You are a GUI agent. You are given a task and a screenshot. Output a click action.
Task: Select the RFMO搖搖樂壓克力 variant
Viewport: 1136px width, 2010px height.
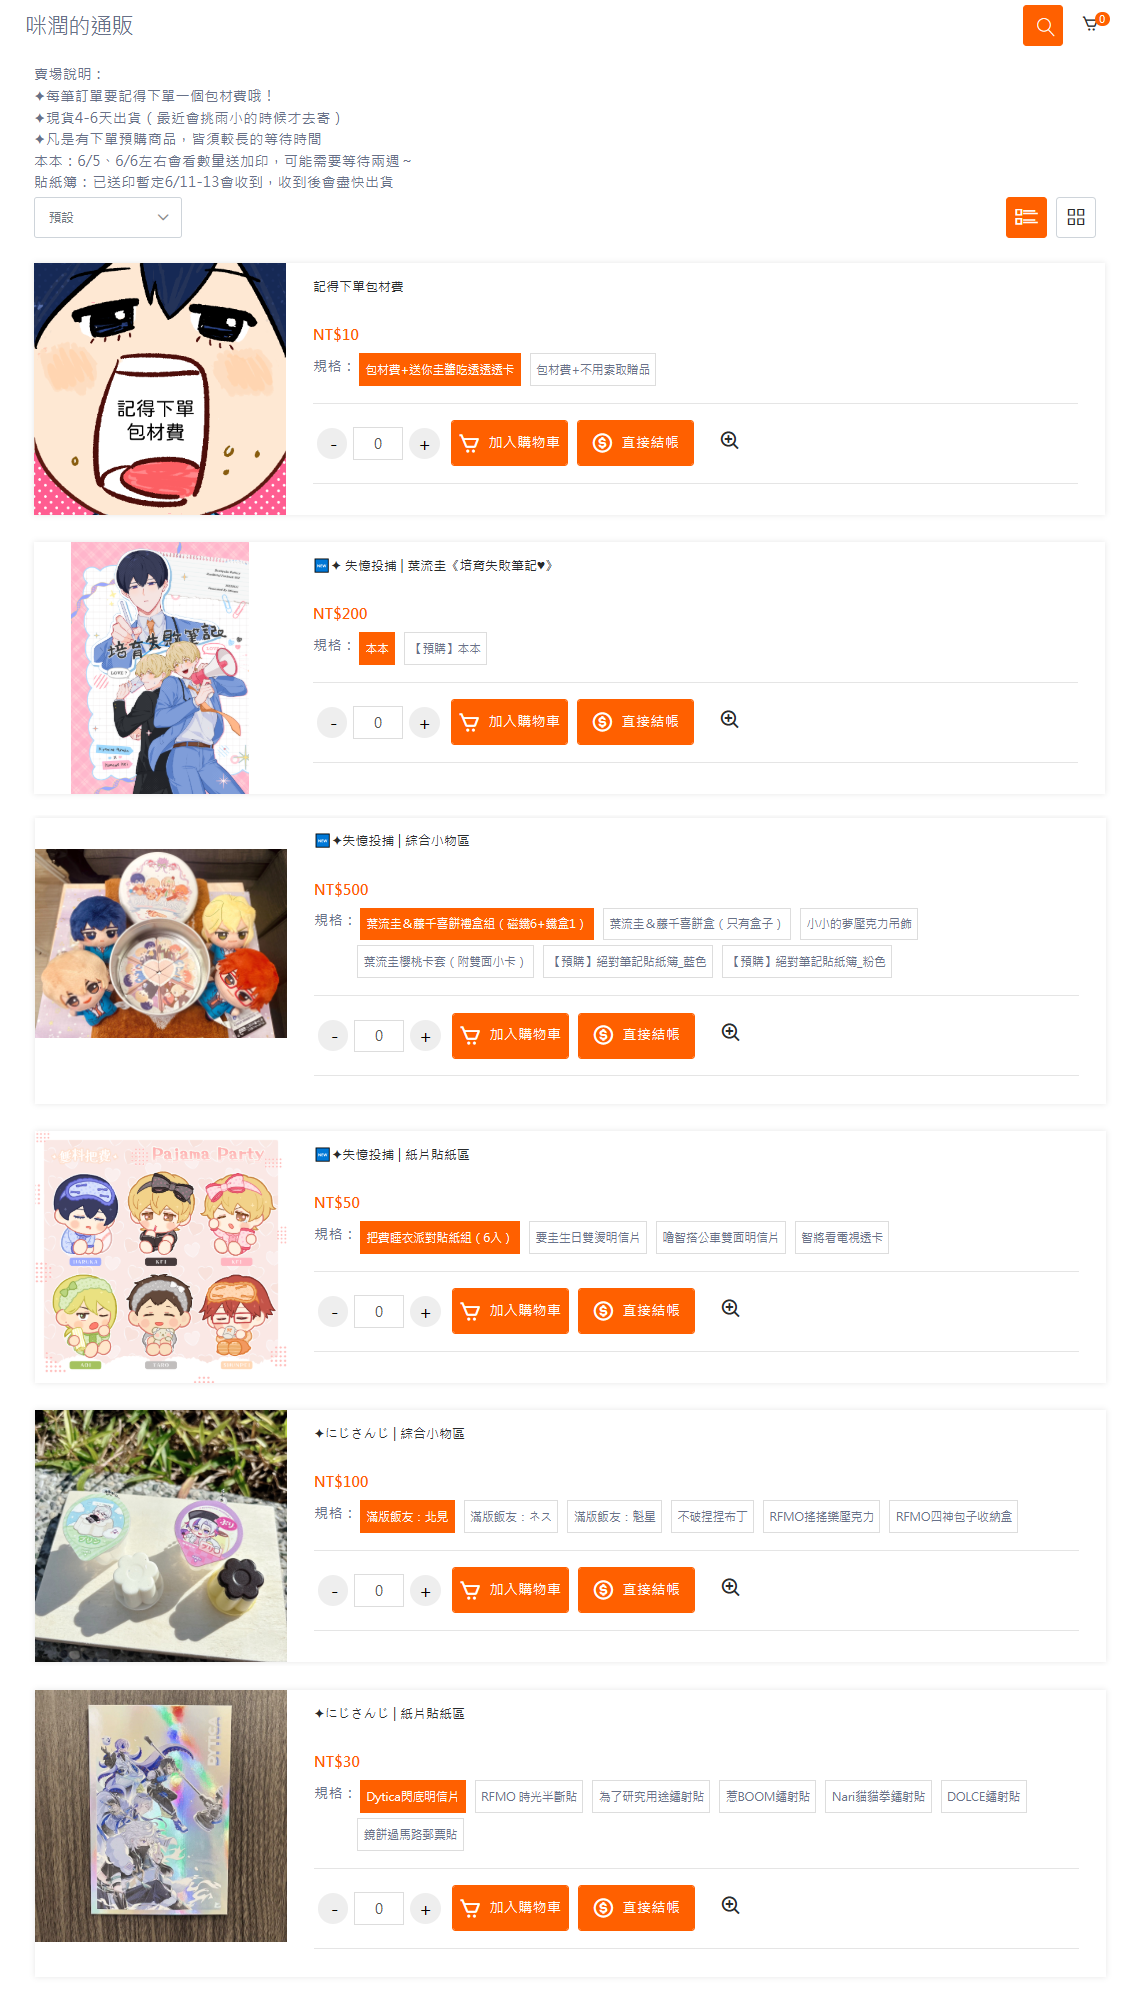(x=821, y=1517)
